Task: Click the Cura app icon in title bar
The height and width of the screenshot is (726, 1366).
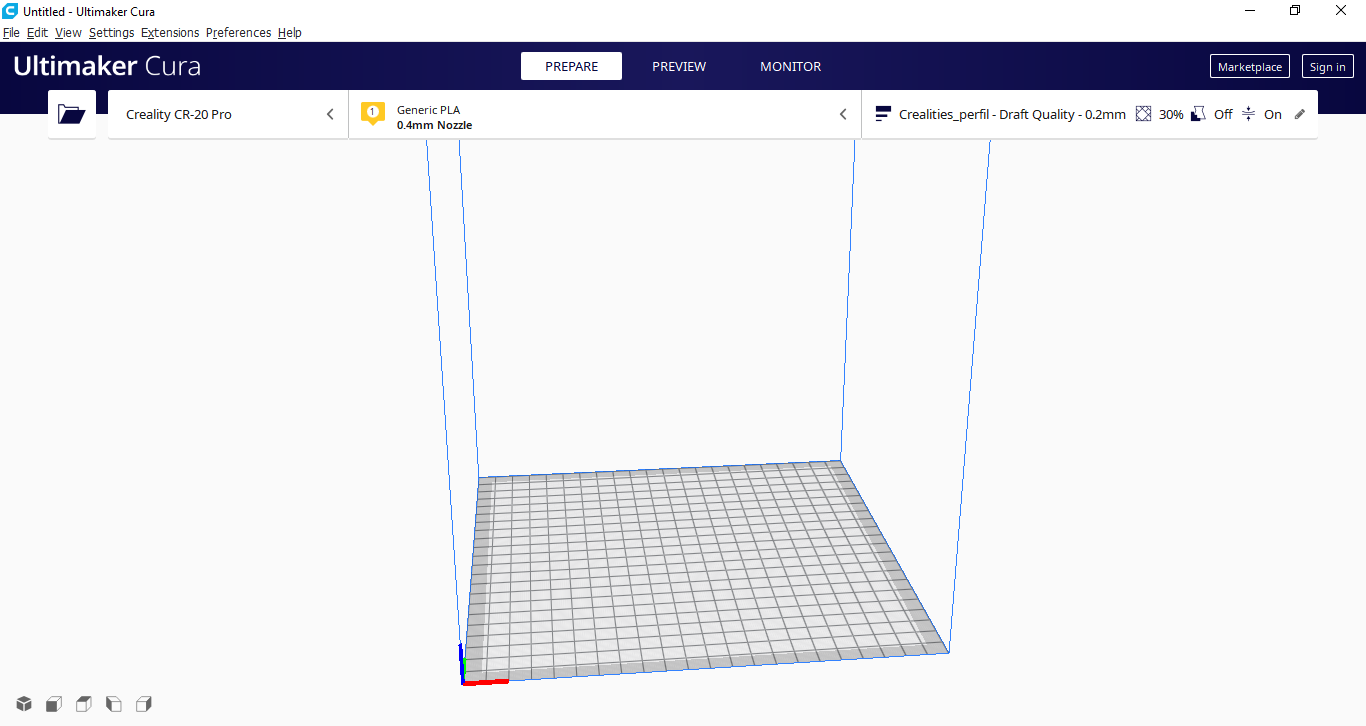Action: 10,11
